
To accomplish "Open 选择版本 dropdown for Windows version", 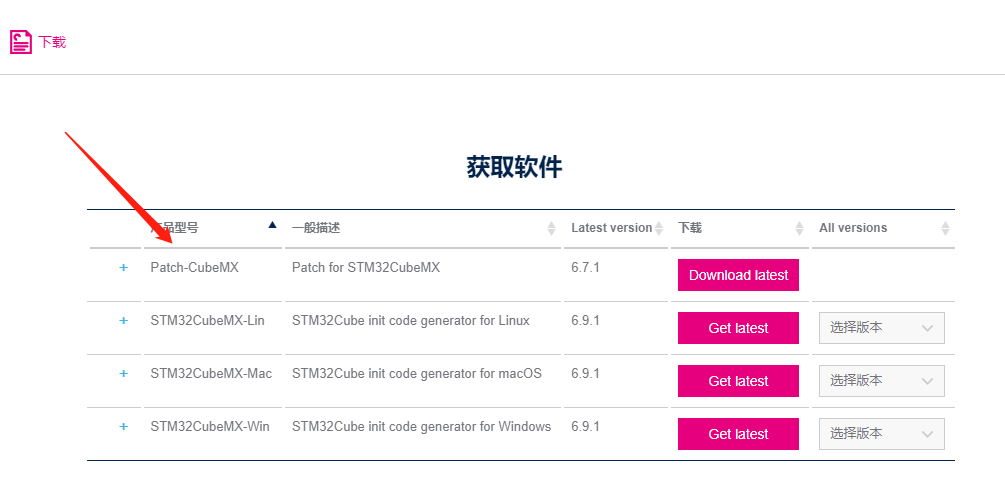I will pos(881,434).
